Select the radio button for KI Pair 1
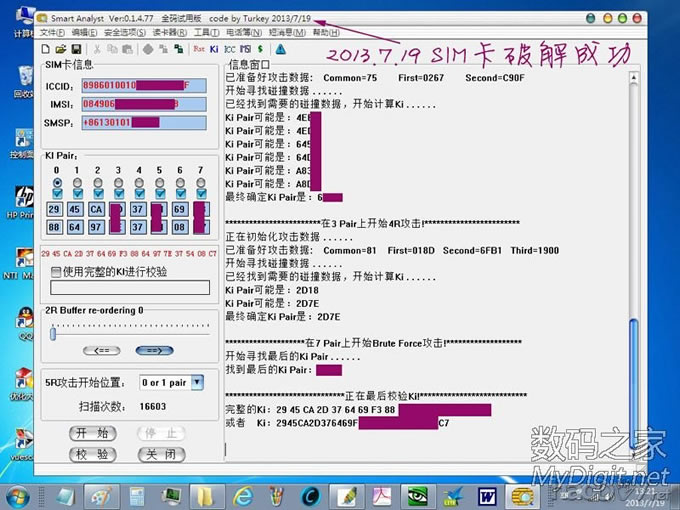This screenshot has height=510, width=680. pos(77,183)
